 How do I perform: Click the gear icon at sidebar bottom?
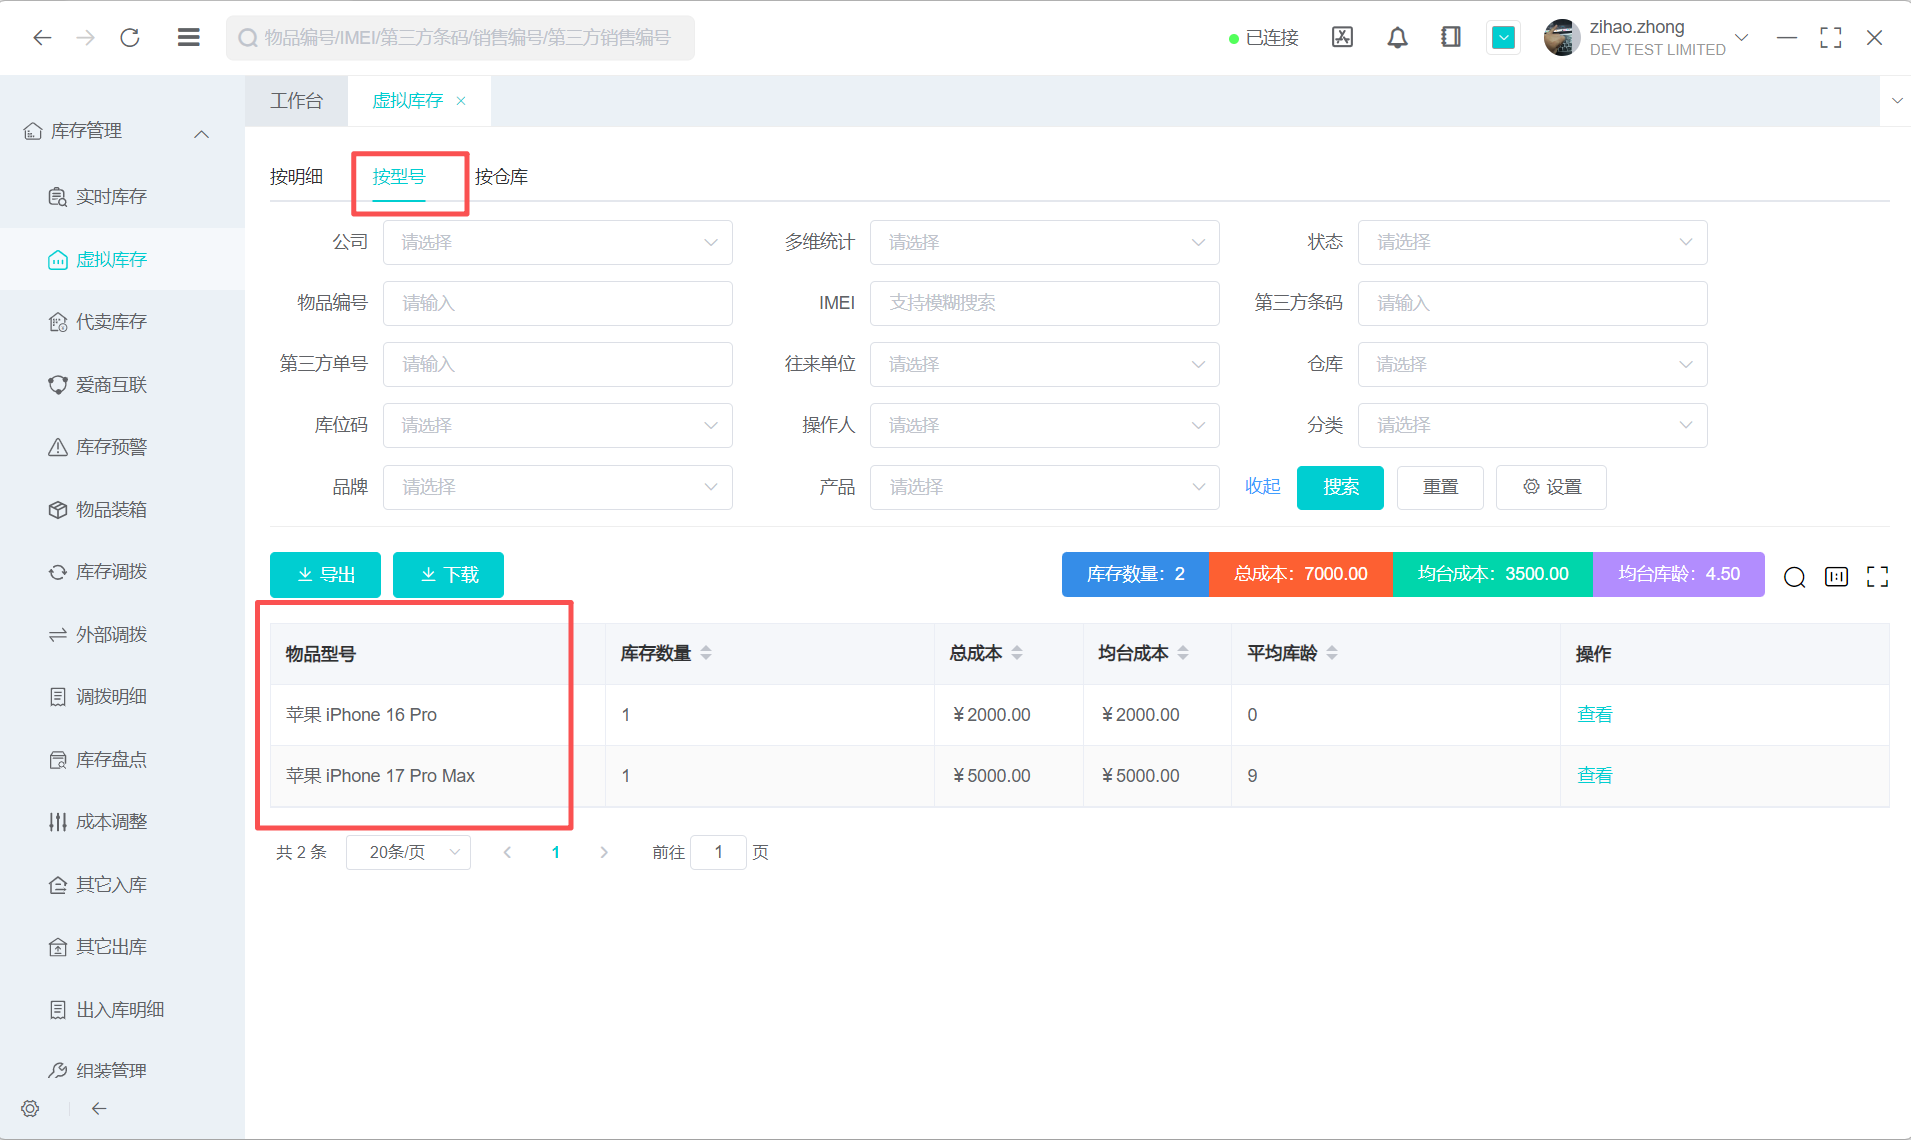30,1108
